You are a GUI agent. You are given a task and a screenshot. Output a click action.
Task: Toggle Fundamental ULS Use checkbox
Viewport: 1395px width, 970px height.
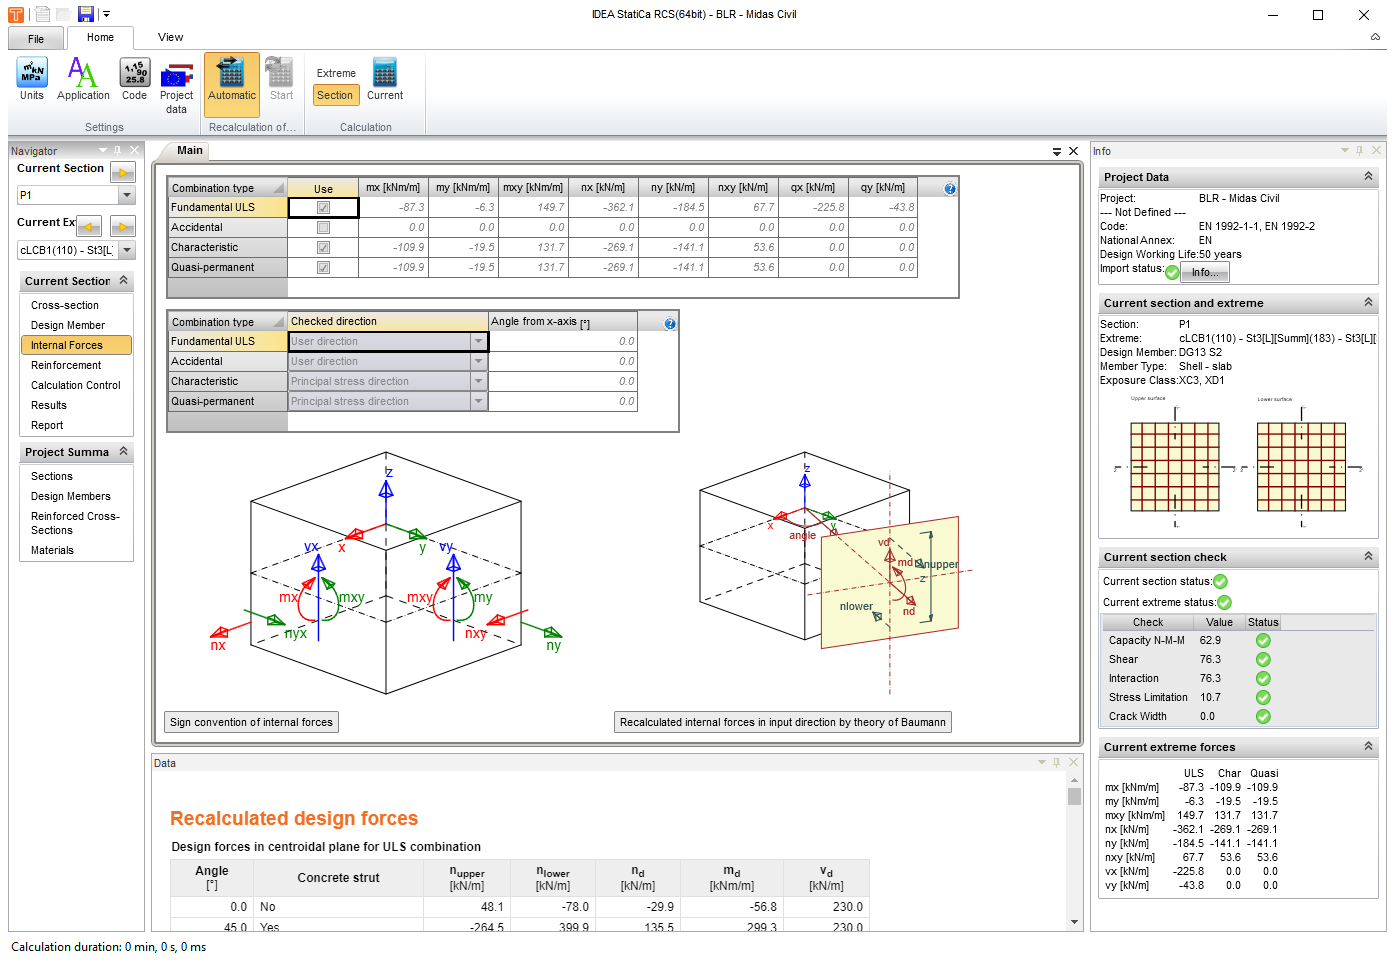[x=323, y=208]
